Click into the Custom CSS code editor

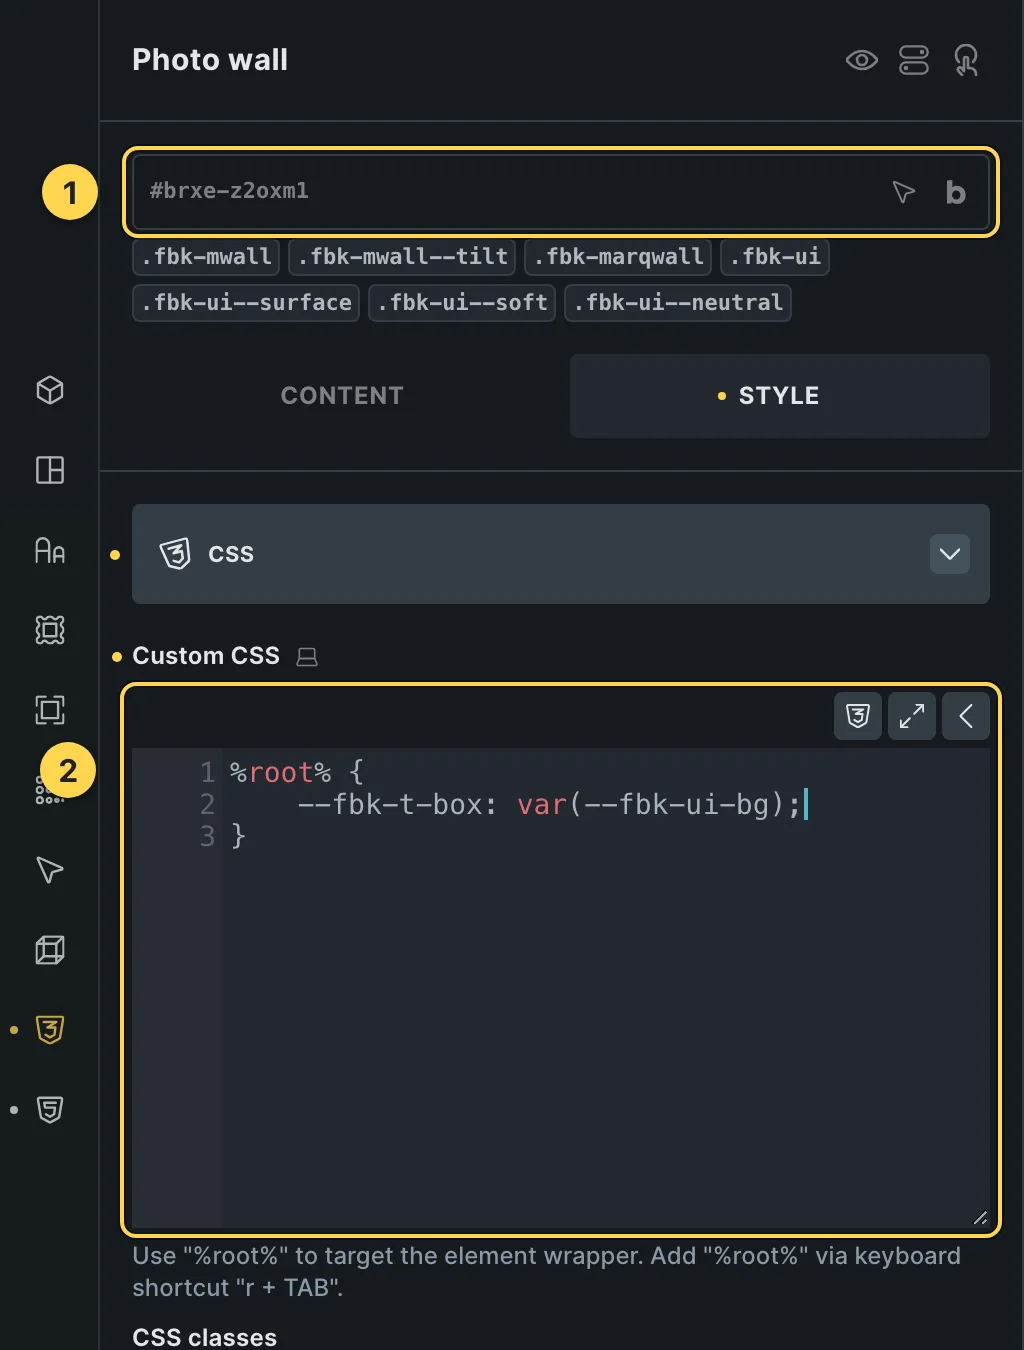tap(561, 987)
